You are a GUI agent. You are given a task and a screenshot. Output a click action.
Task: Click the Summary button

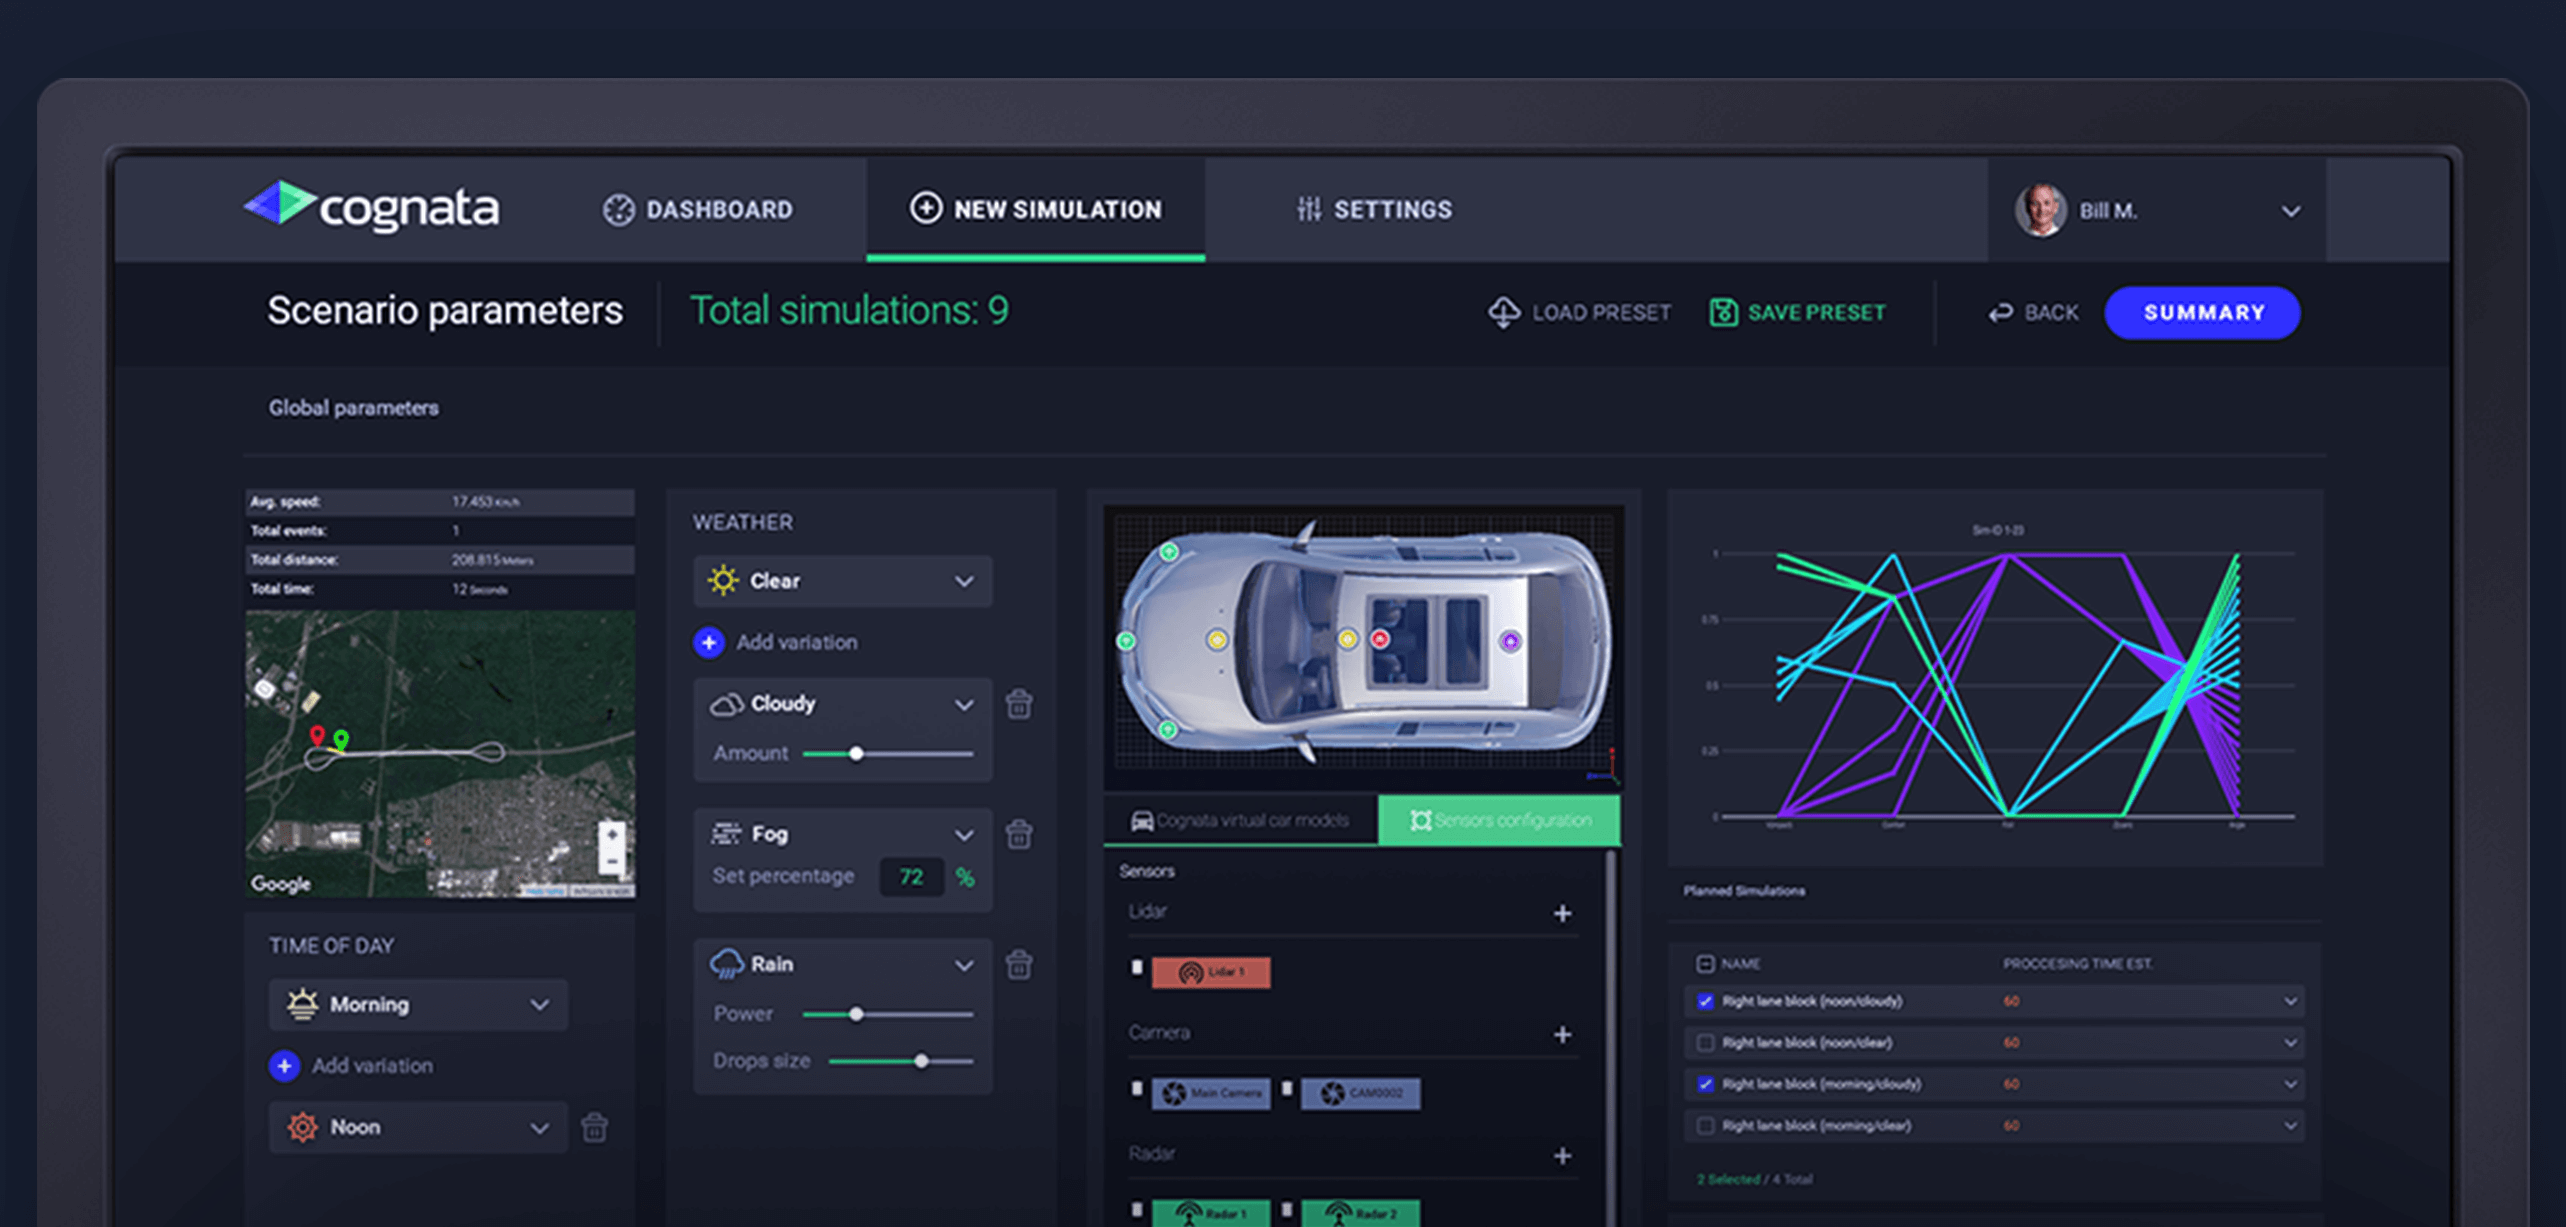(x=2202, y=313)
